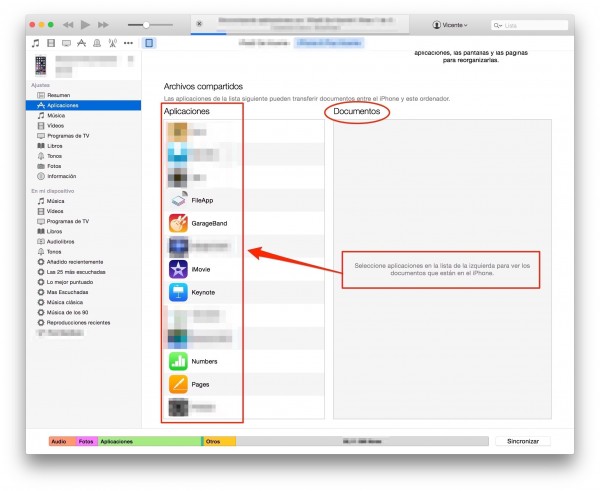Open Programas de TV under En mi dispositivo
600x491 pixels.
pos(83,221)
